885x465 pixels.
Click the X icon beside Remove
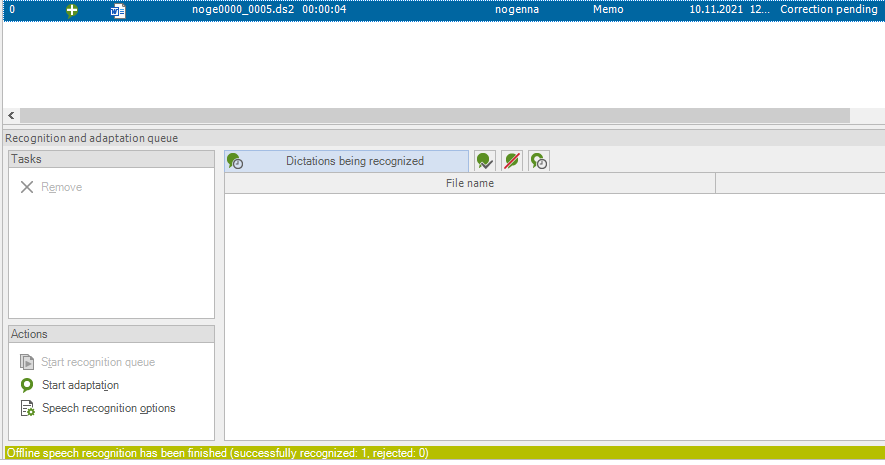27,187
